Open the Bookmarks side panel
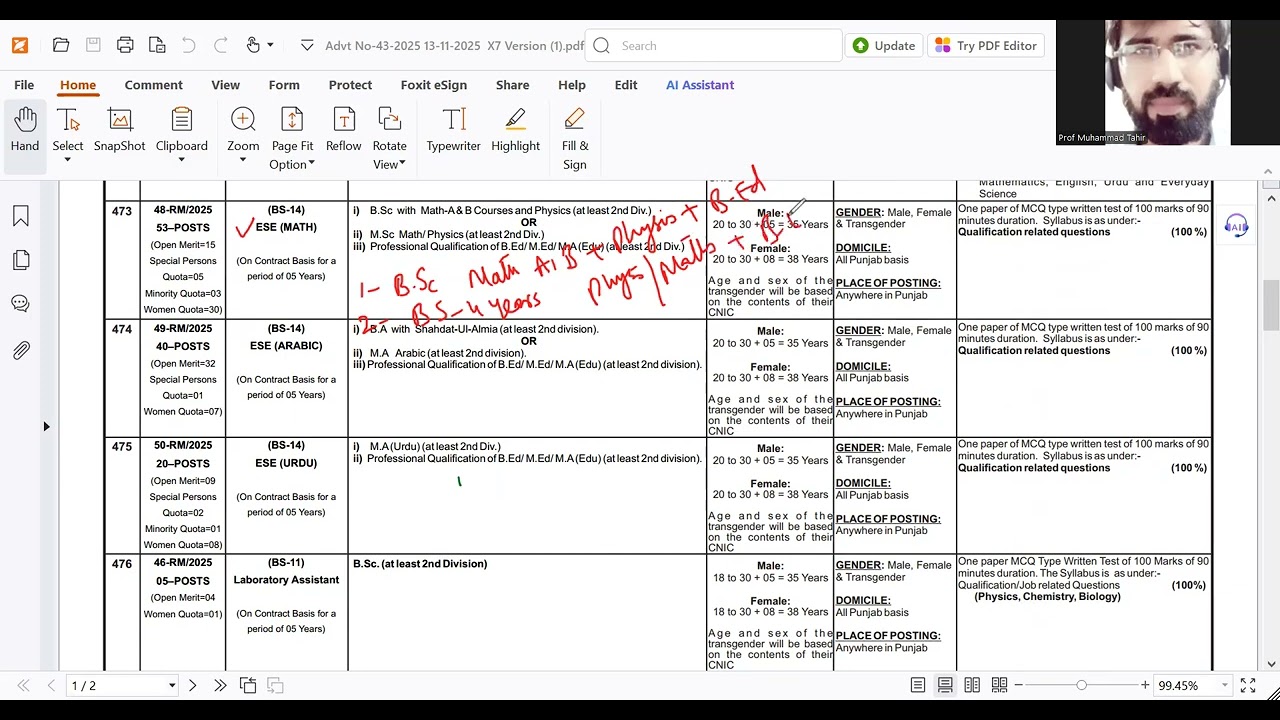 pyautogui.click(x=21, y=216)
